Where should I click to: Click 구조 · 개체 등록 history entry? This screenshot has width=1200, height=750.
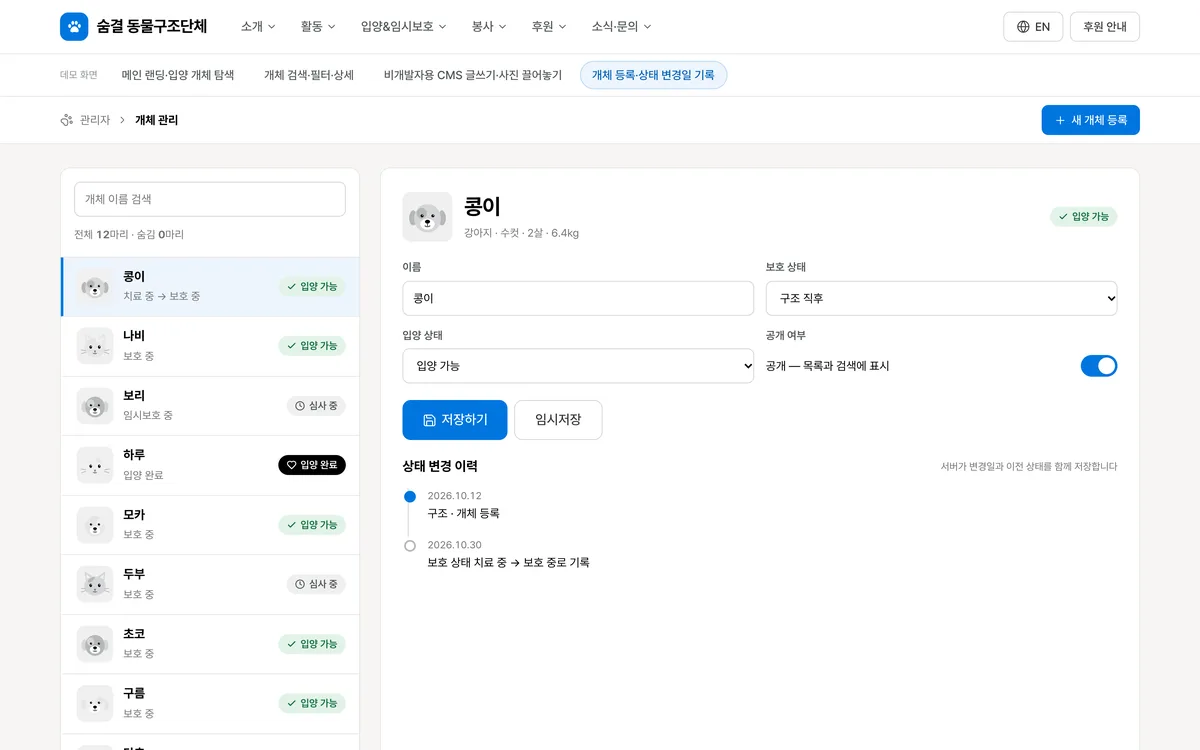click(463, 513)
